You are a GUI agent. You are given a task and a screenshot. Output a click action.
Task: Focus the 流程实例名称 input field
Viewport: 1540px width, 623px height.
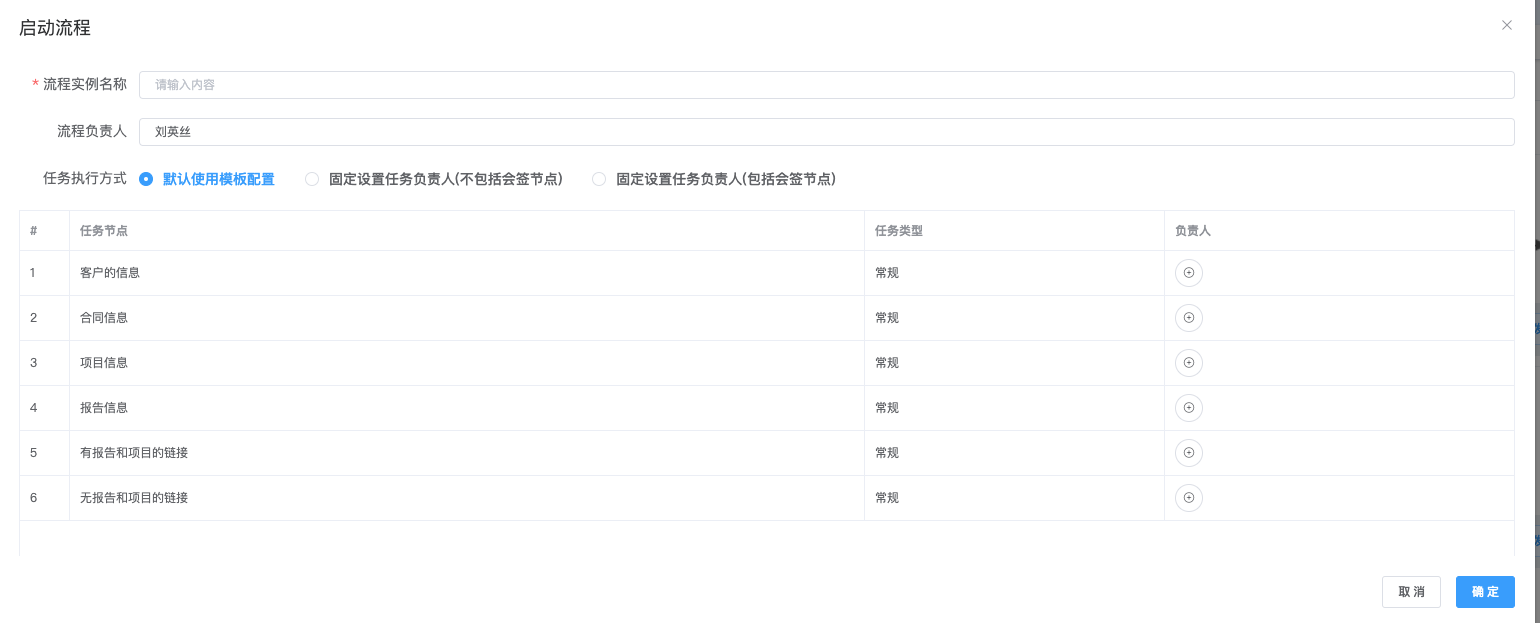826,85
